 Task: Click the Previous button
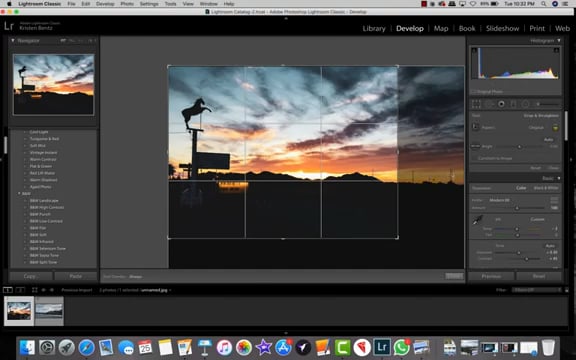click(x=491, y=276)
